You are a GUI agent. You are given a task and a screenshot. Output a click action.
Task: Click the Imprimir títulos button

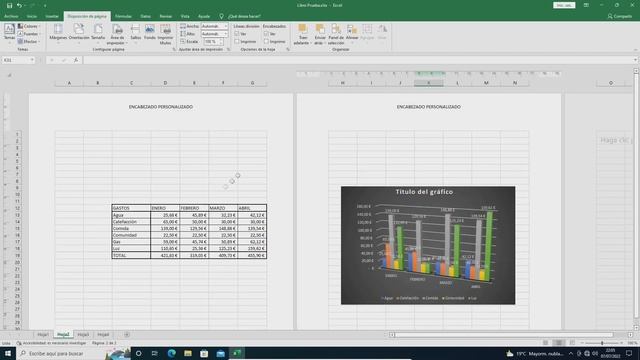(165, 34)
